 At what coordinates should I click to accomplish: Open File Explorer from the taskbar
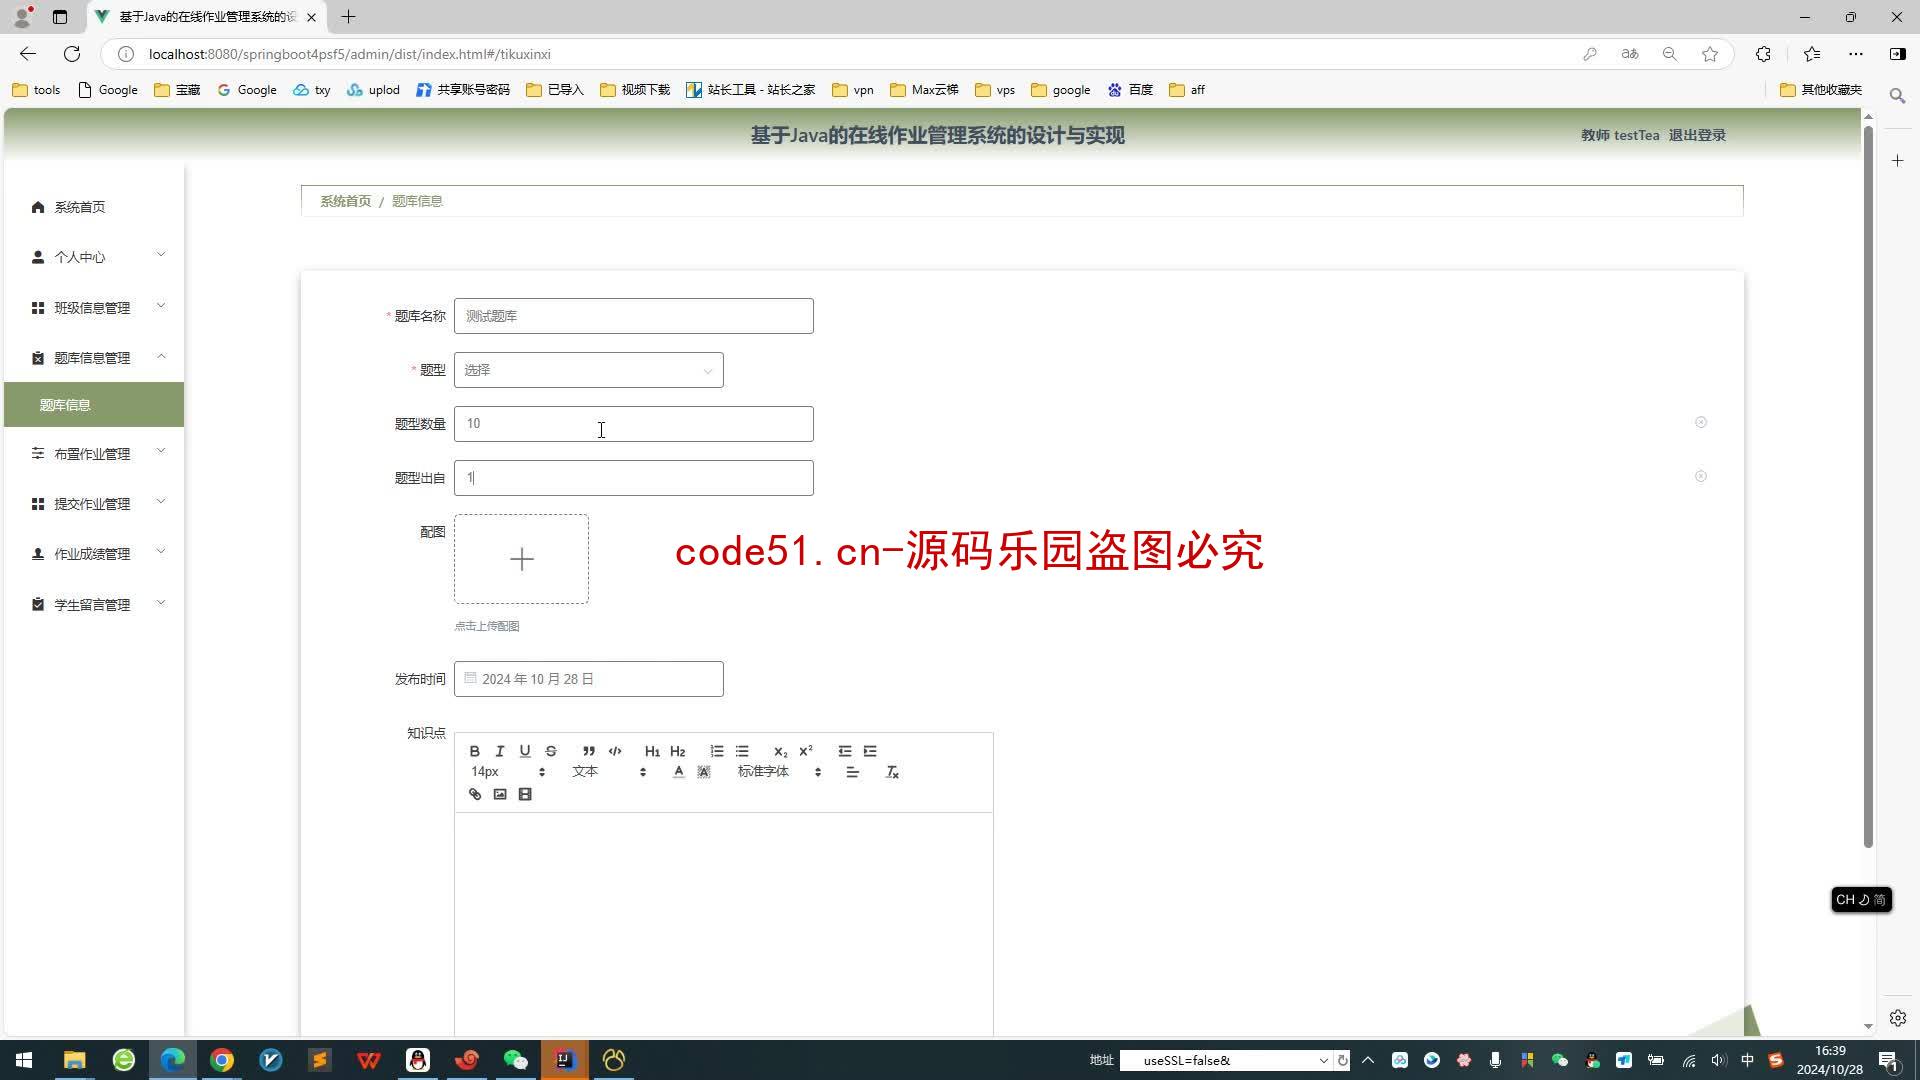(x=75, y=1060)
